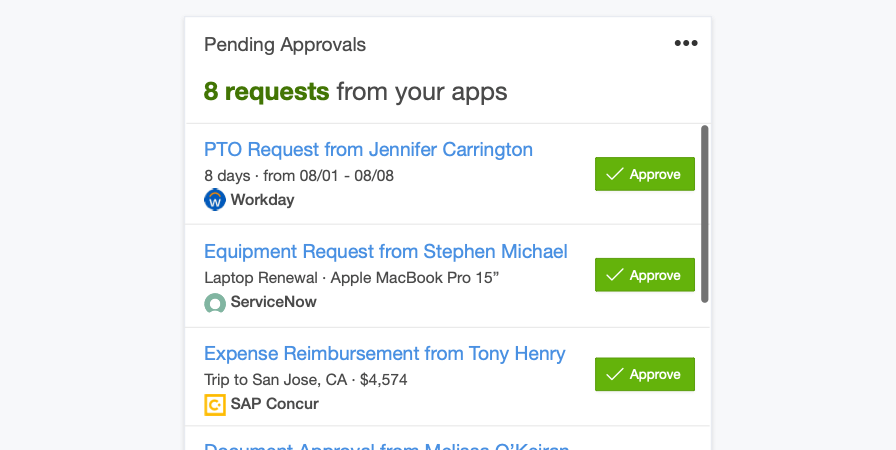Open PTO Request from Jennifer Carrington
This screenshot has width=896, height=450.
pos(369,150)
